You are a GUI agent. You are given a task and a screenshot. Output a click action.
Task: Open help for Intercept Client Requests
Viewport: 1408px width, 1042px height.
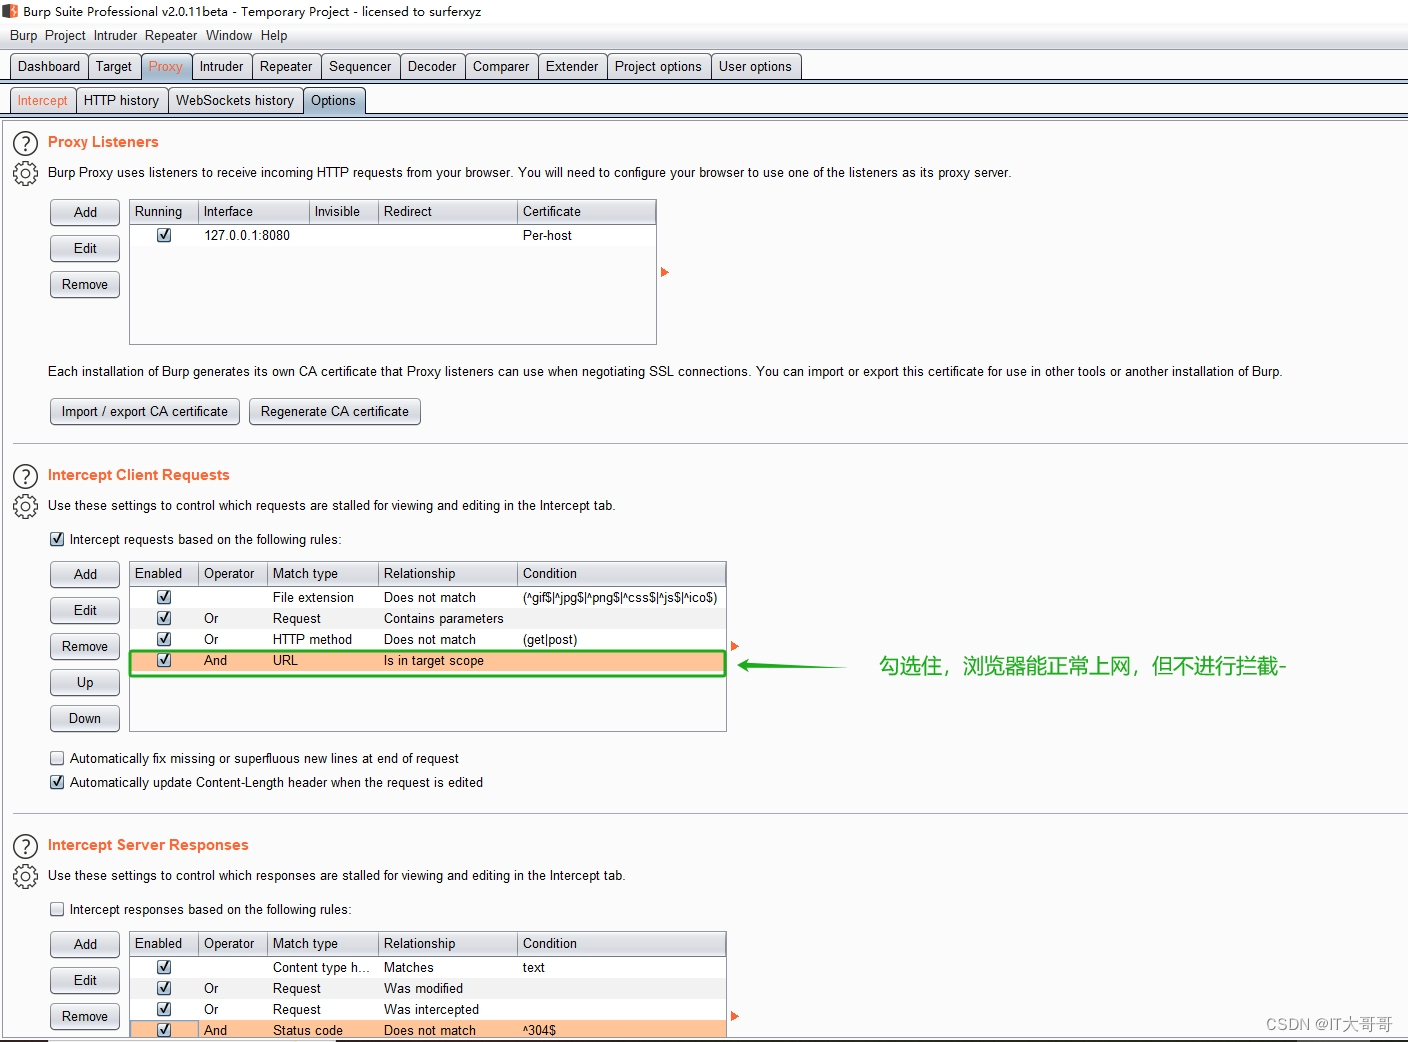click(25, 476)
